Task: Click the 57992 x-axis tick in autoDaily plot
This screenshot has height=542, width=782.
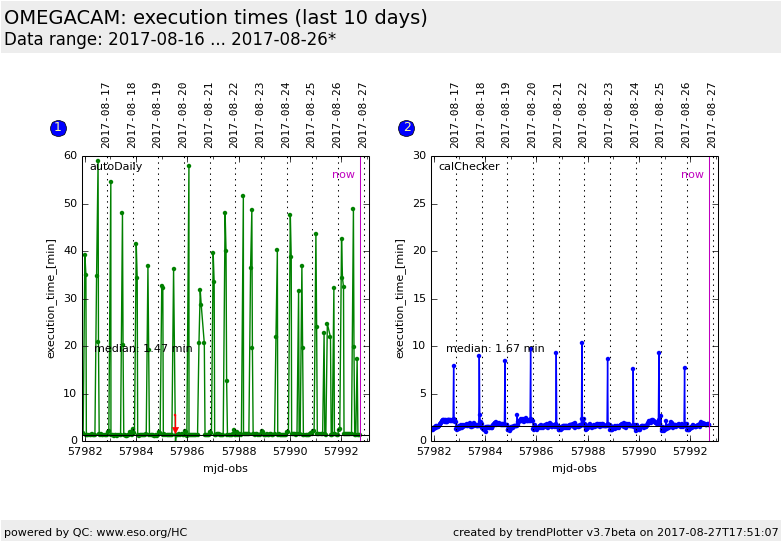Action: pyautogui.click(x=341, y=452)
